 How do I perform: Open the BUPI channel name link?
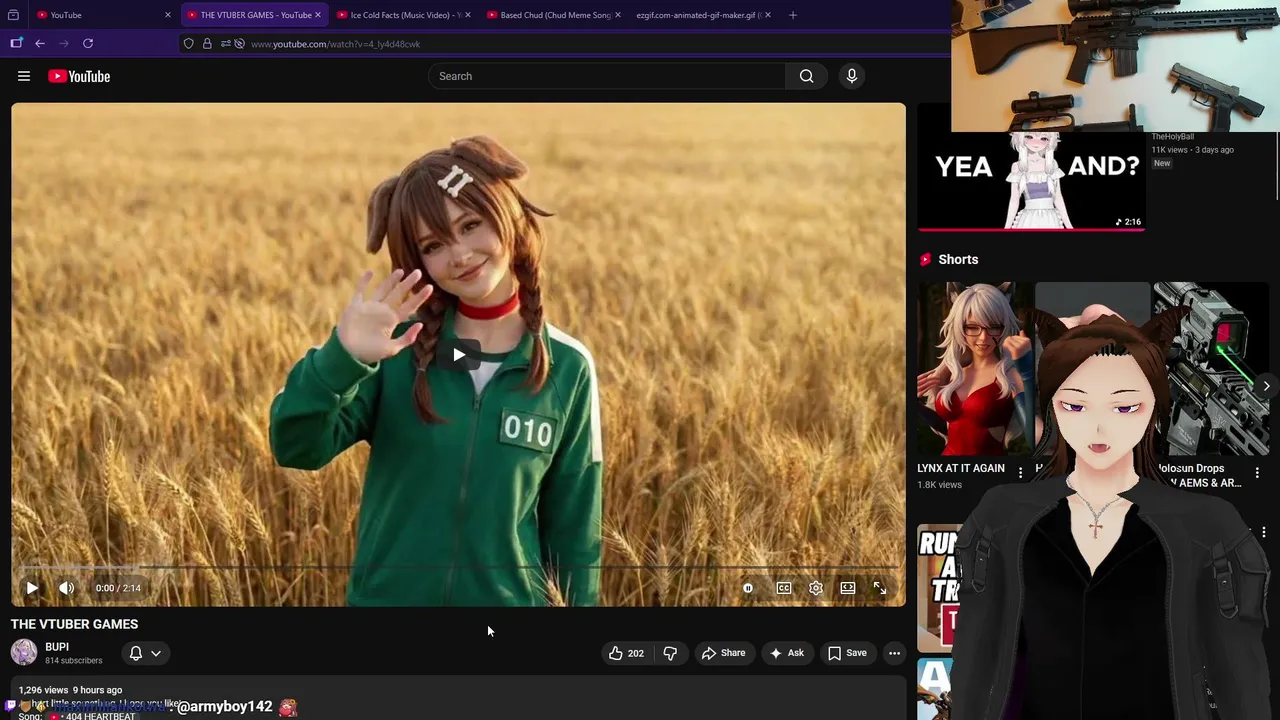click(57, 647)
